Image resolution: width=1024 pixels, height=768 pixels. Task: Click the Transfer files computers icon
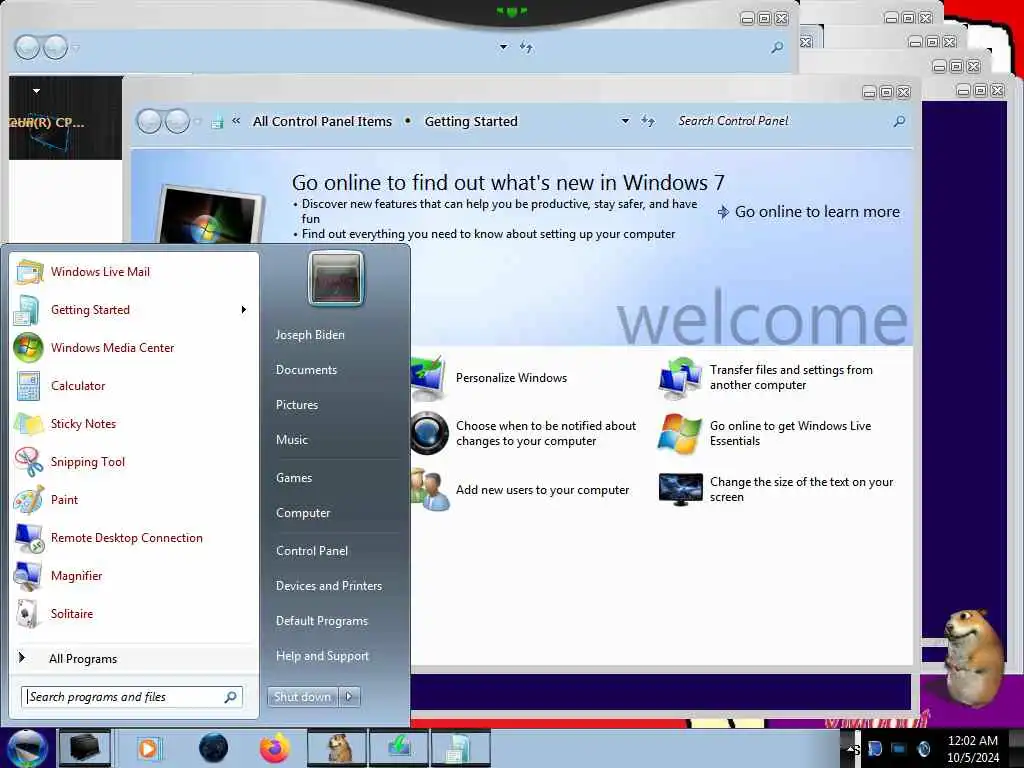pyautogui.click(x=680, y=378)
